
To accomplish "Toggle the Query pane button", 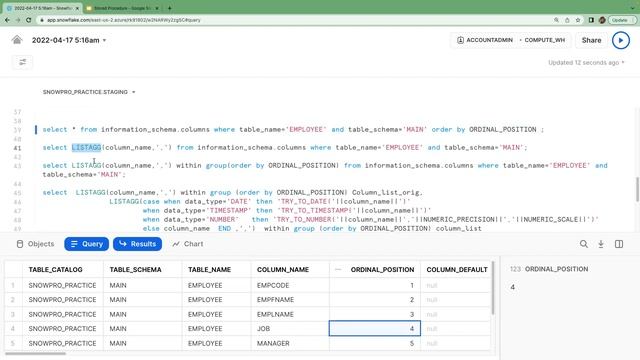I will click(87, 244).
